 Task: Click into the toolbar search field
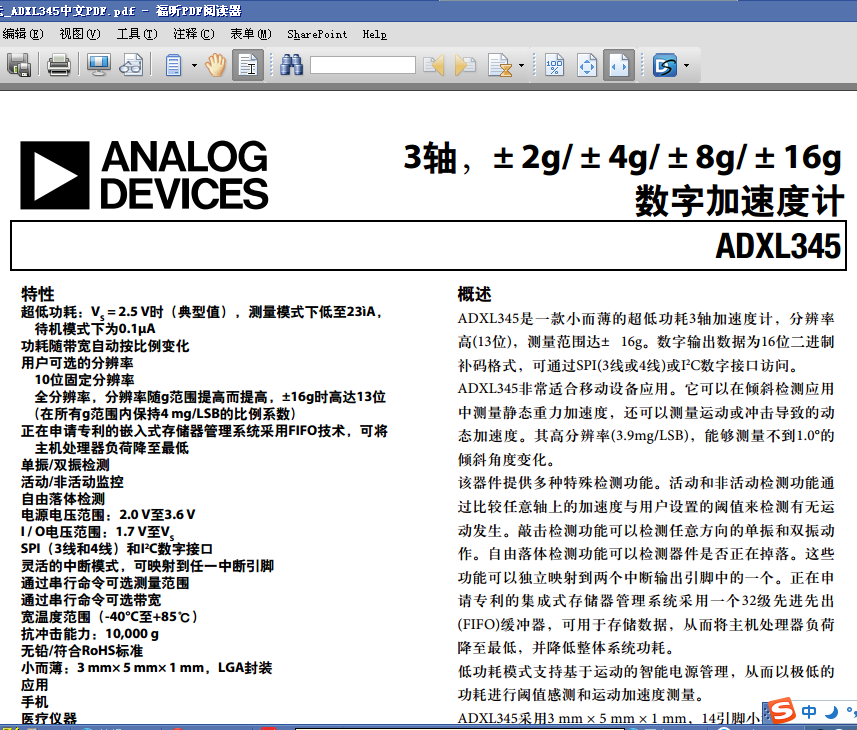362,66
